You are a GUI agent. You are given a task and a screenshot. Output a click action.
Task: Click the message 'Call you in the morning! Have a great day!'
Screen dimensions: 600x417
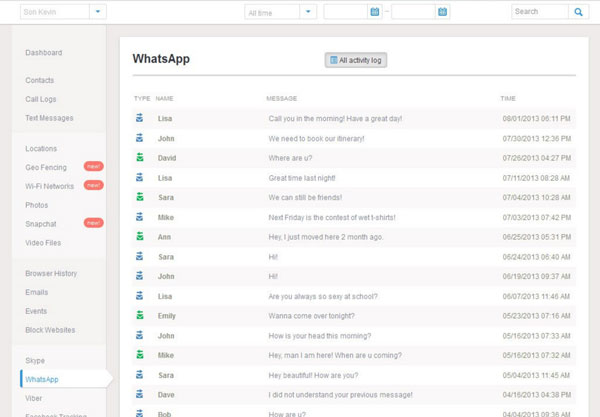335,119
